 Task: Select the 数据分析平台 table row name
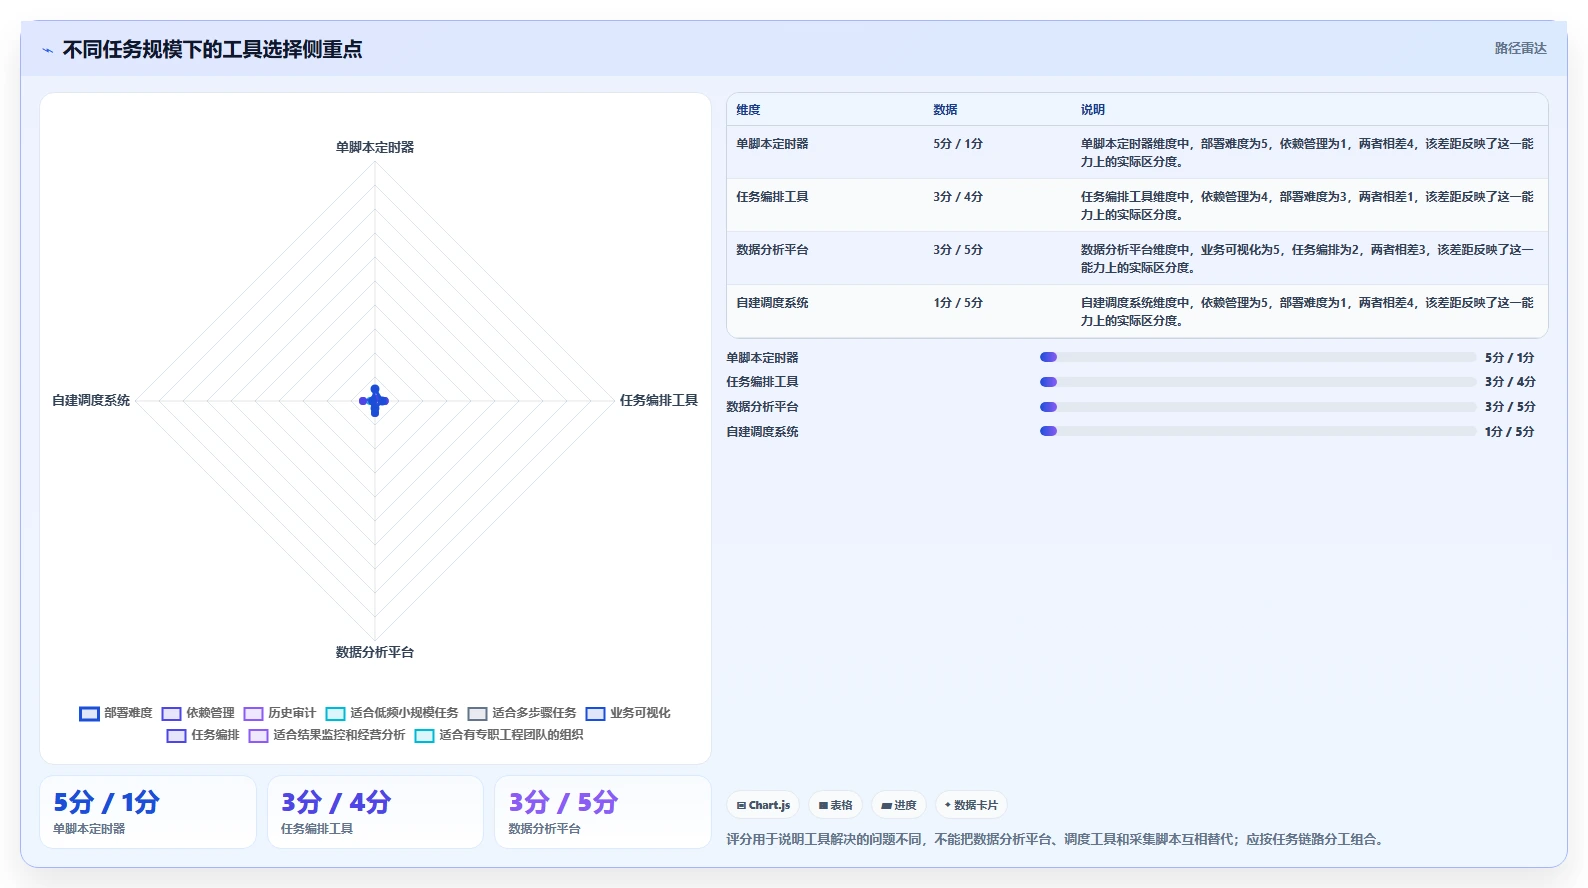pos(772,250)
